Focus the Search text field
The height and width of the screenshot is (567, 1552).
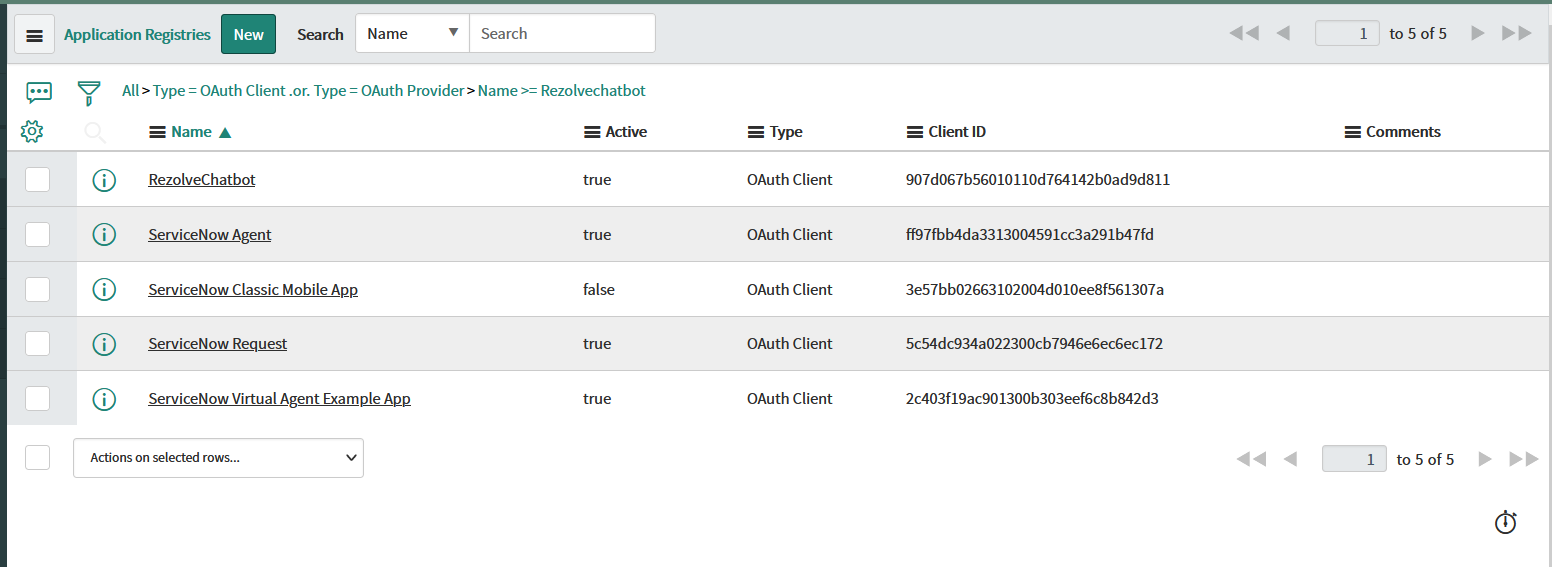coord(562,33)
